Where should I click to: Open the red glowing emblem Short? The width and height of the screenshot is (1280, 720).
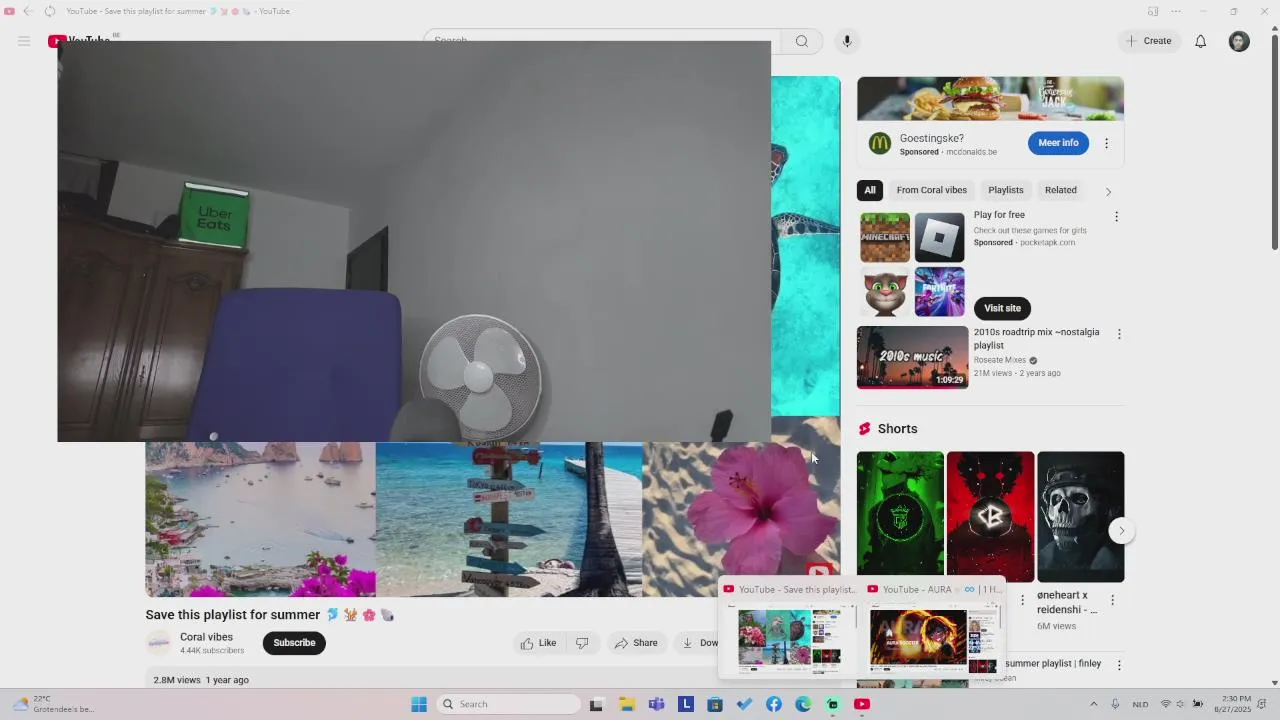[x=990, y=517]
